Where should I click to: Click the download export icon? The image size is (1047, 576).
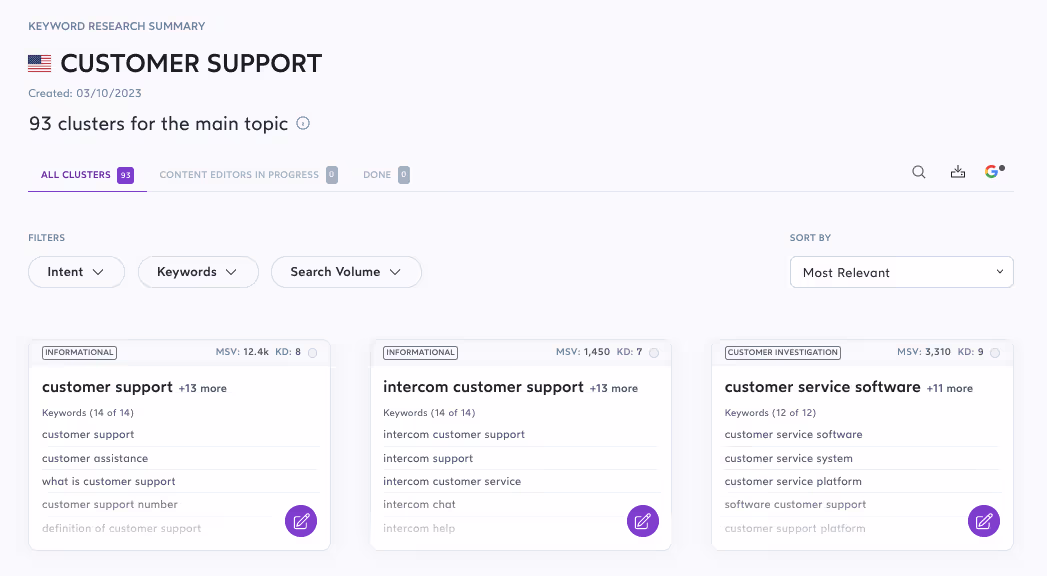point(958,172)
